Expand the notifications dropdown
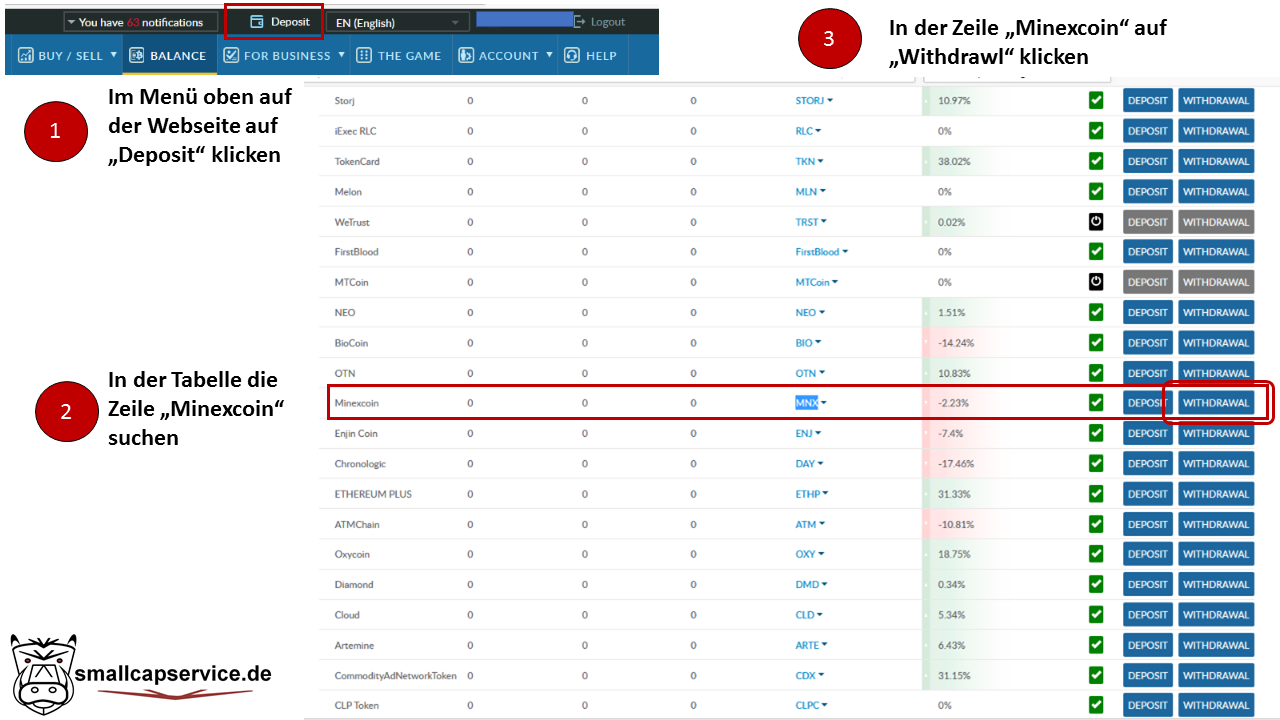 pyautogui.click(x=140, y=22)
